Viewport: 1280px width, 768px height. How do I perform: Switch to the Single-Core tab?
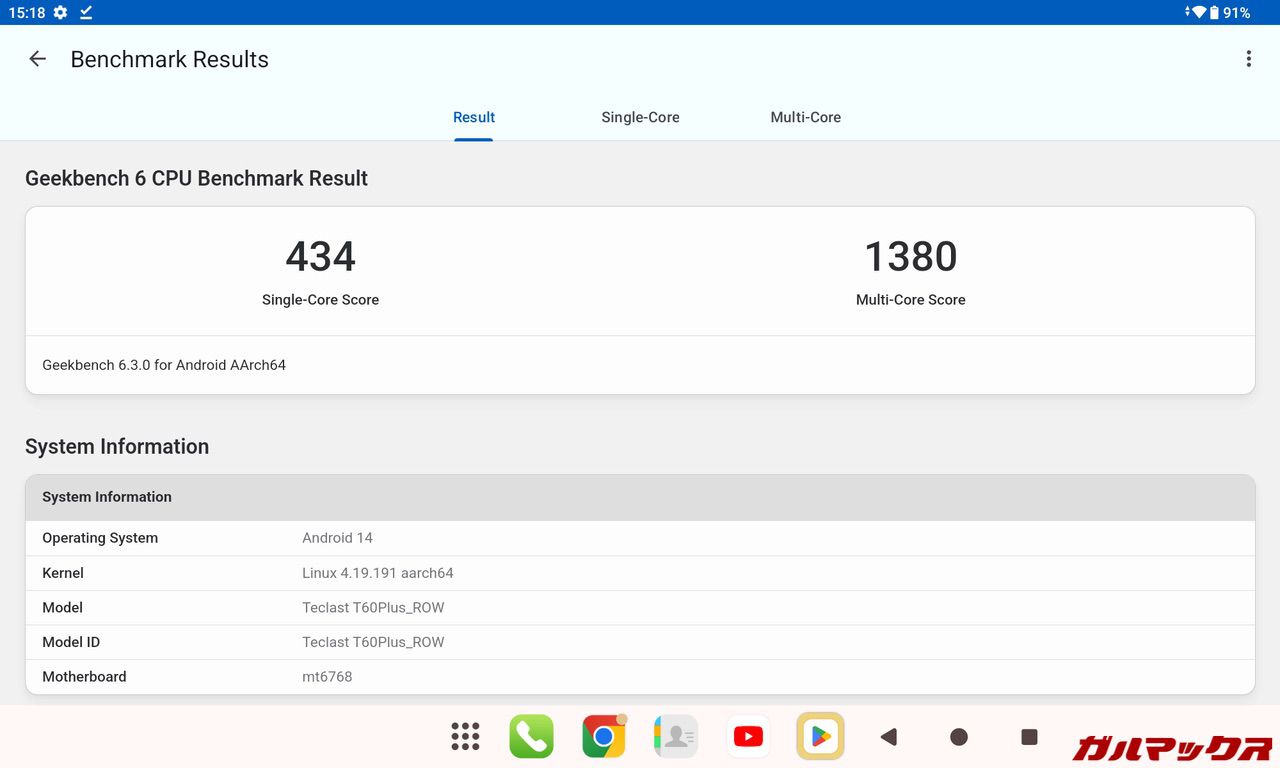(x=640, y=117)
